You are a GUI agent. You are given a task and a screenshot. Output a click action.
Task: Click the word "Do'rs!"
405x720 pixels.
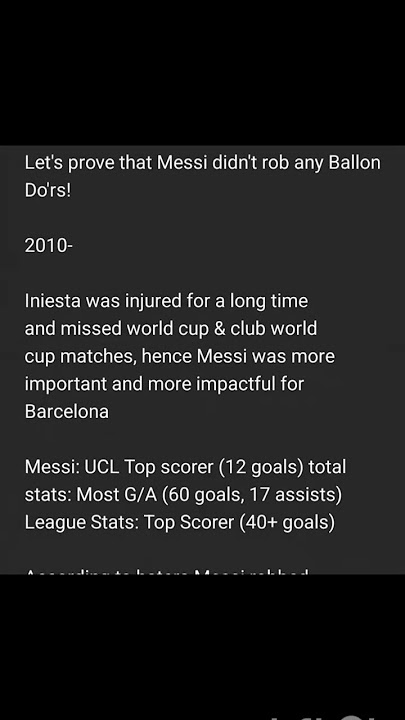pyautogui.click(x=48, y=191)
